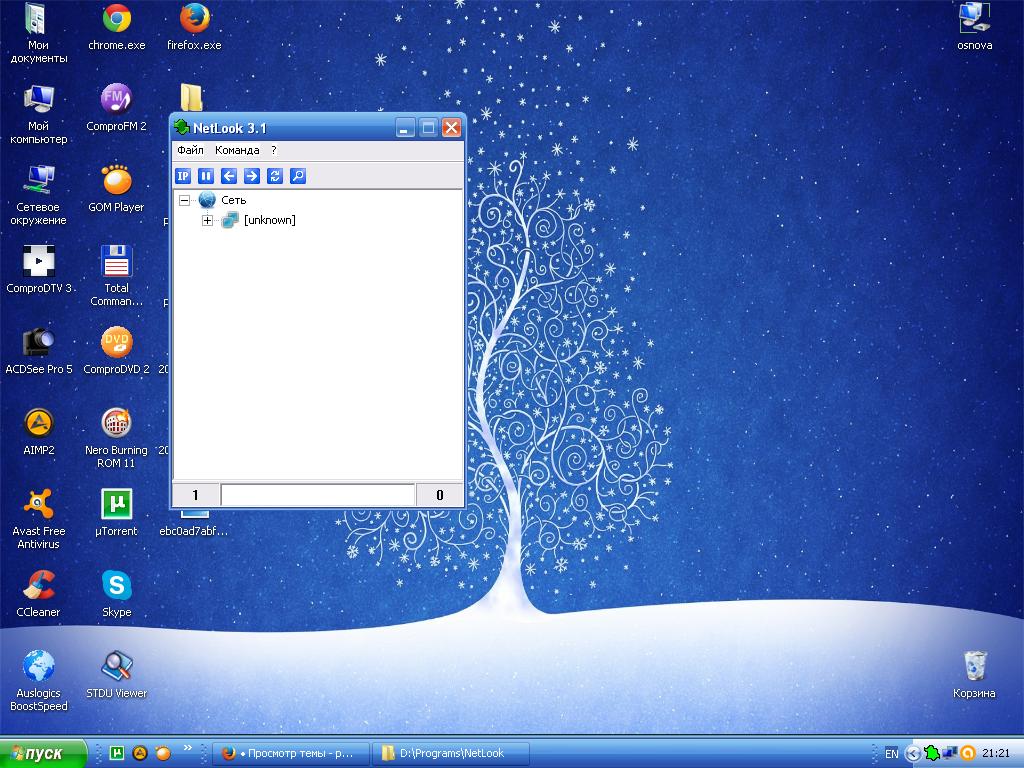Click the right arrow toolbar icon
This screenshot has width=1024, height=768.
pos(252,176)
